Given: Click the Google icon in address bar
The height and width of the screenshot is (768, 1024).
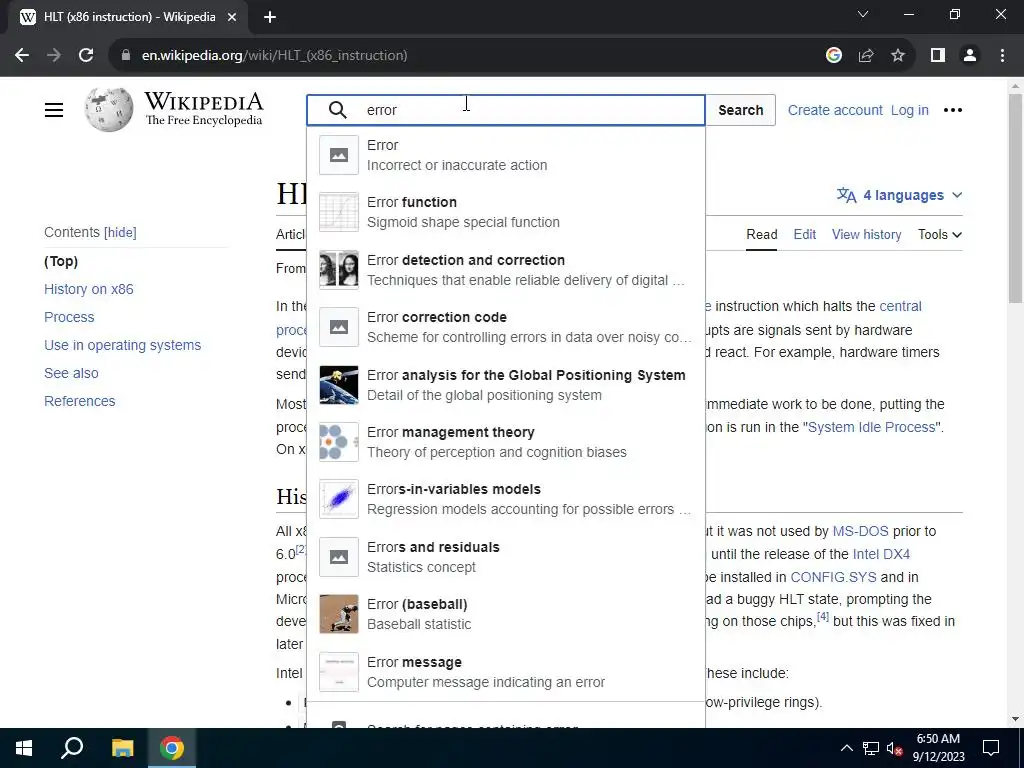Looking at the screenshot, I should (x=834, y=56).
